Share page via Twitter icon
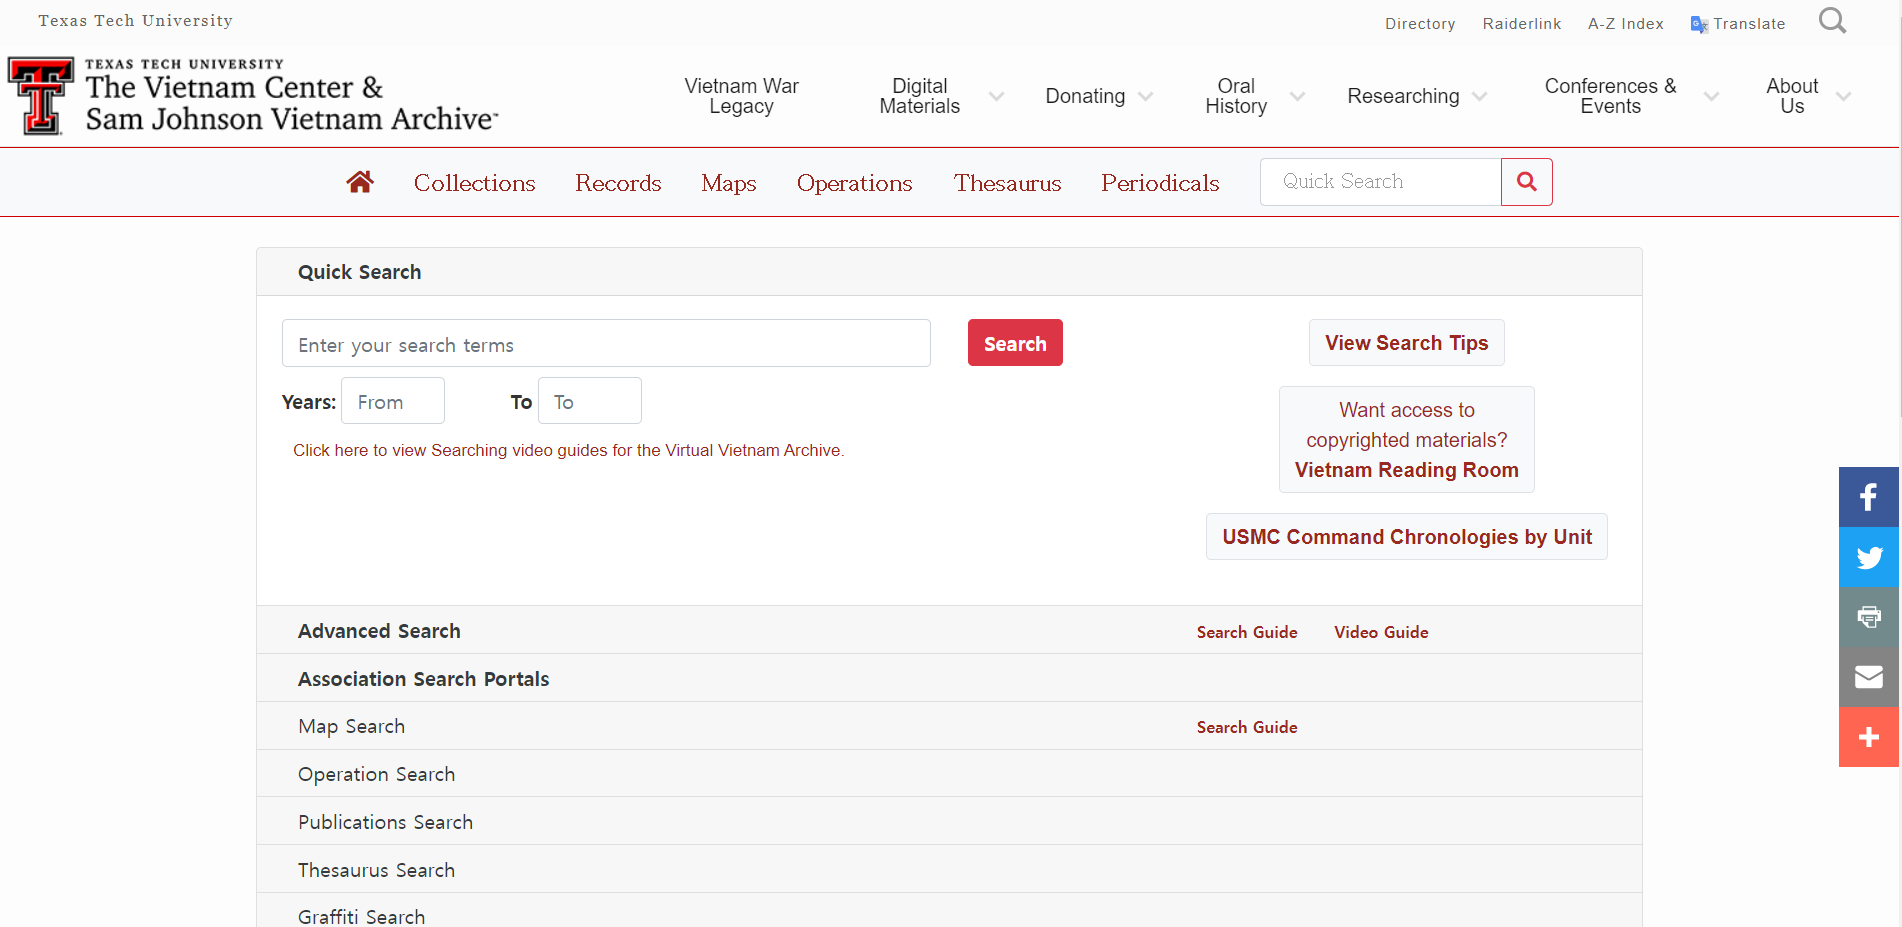1902x927 pixels. click(x=1868, y=557)
